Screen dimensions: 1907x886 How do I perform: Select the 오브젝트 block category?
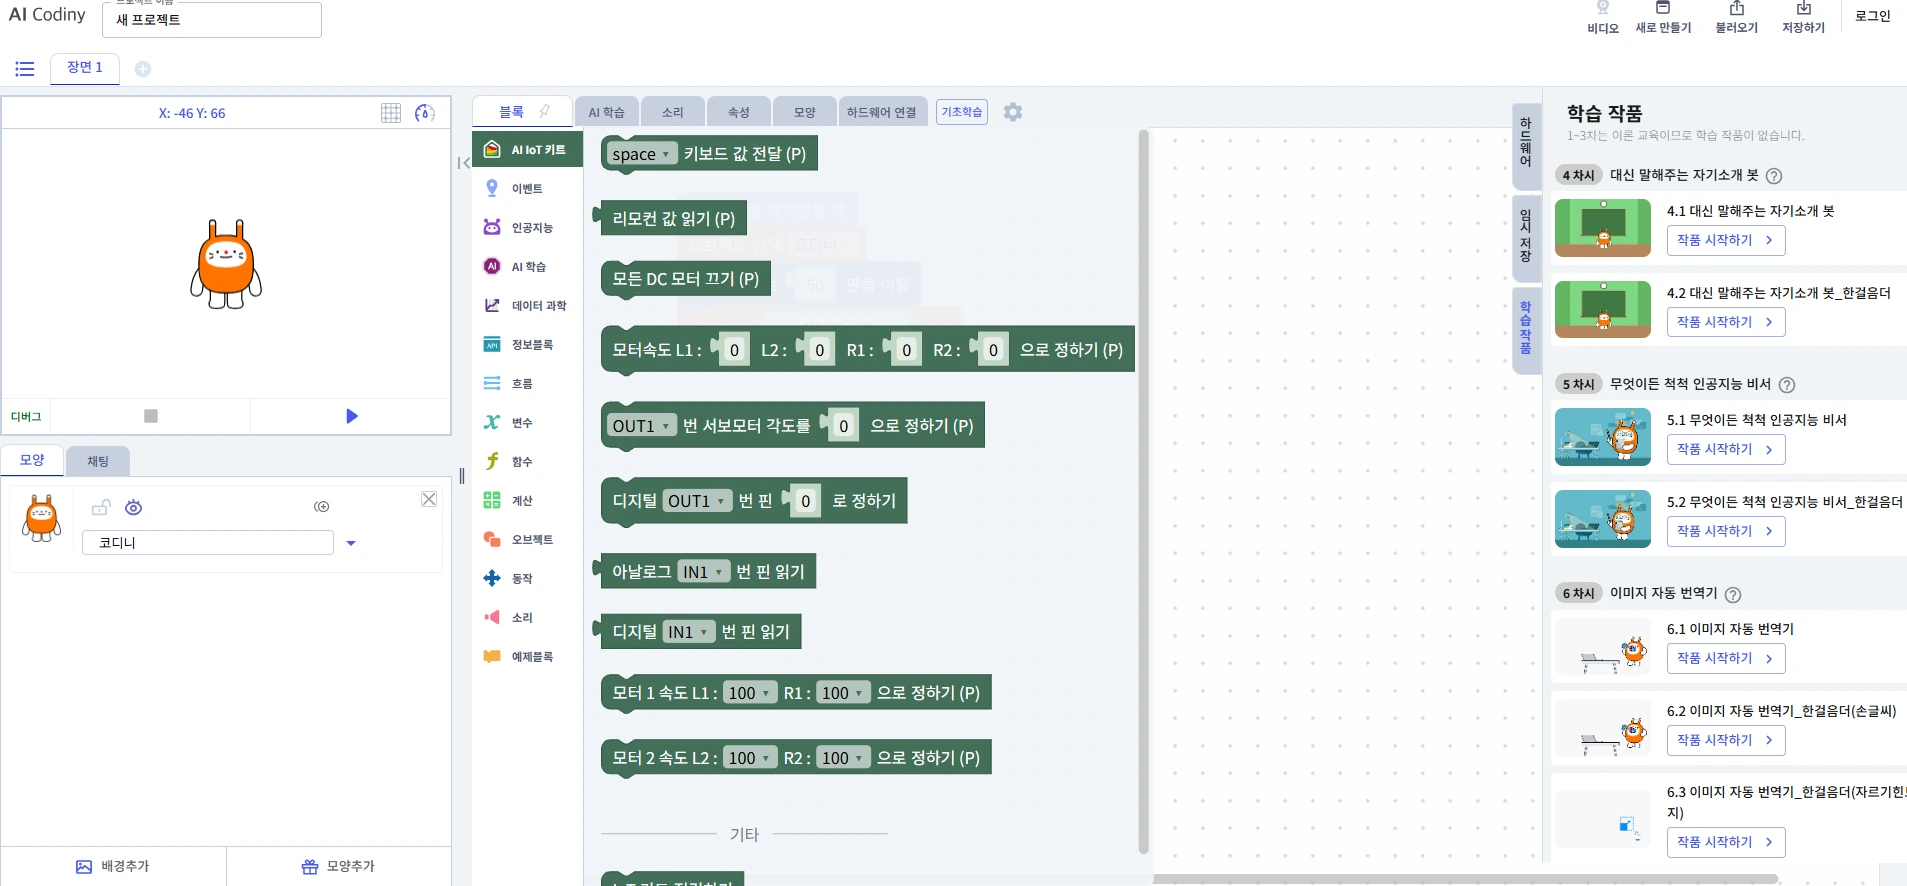pyautogui.click(x=527, y=540)
